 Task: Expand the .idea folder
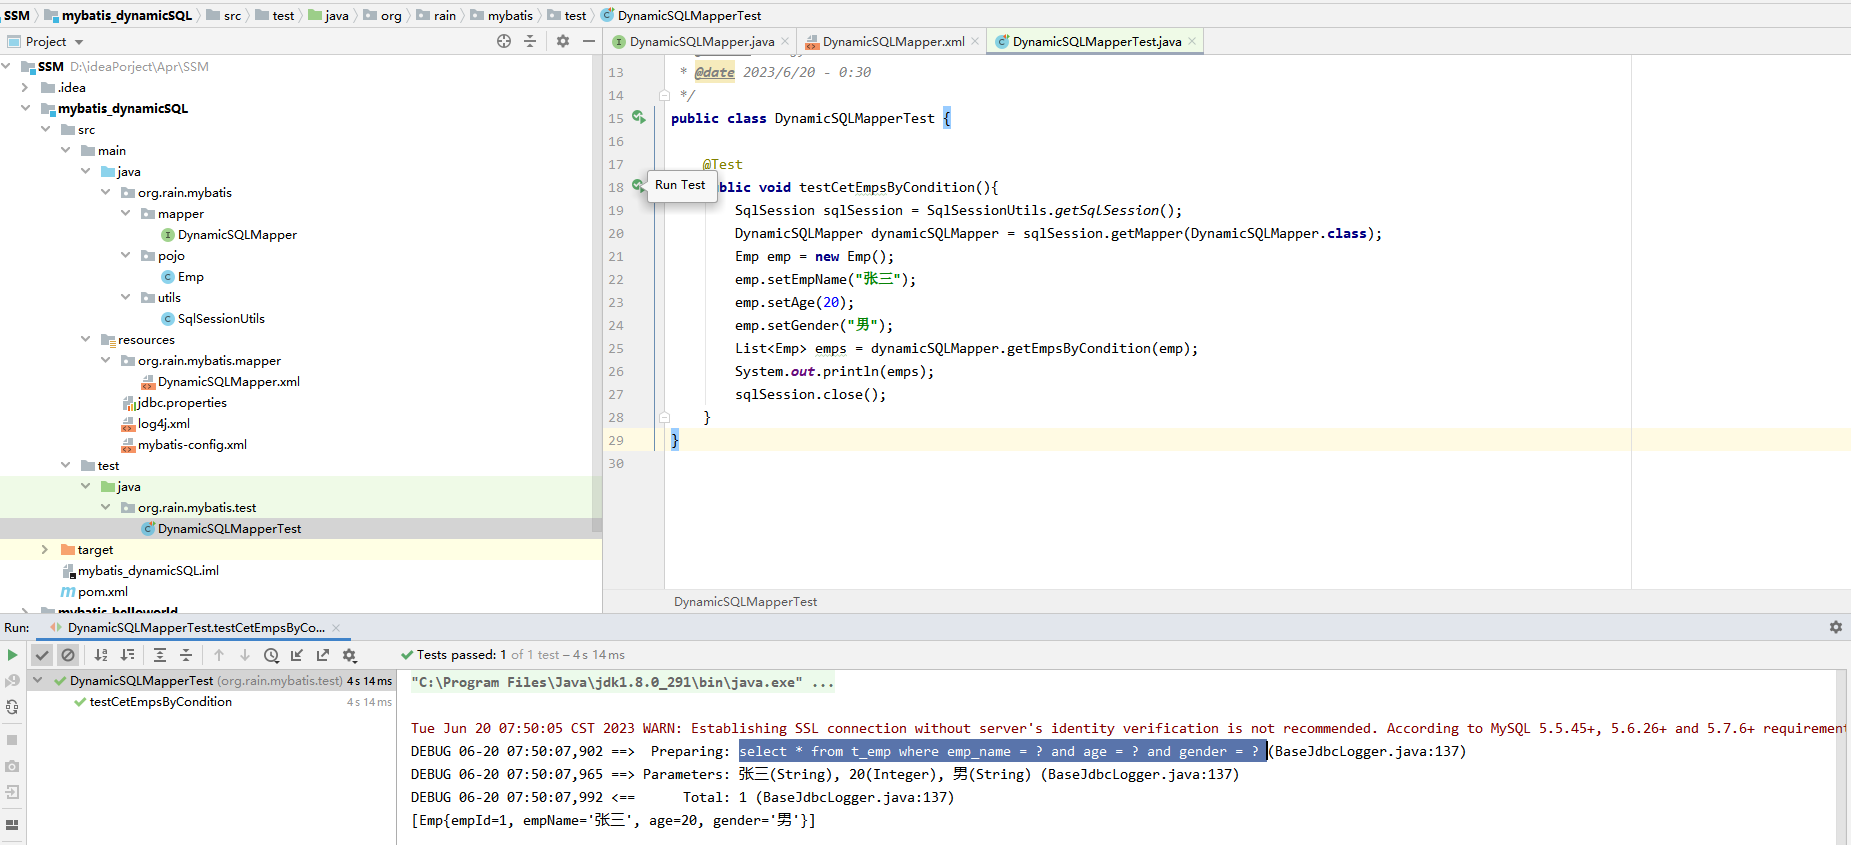coord(26,87)
